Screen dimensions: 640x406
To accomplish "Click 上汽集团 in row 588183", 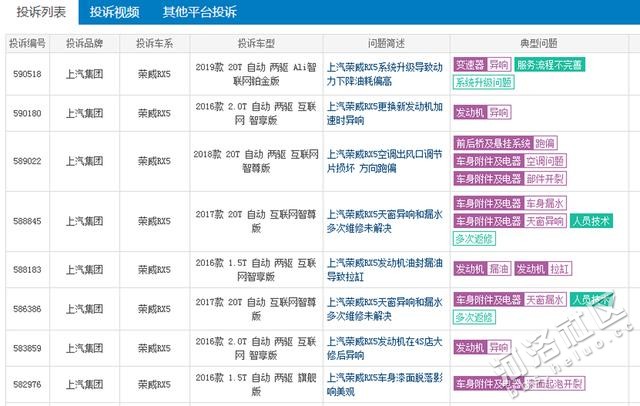I will pos(84,270).
